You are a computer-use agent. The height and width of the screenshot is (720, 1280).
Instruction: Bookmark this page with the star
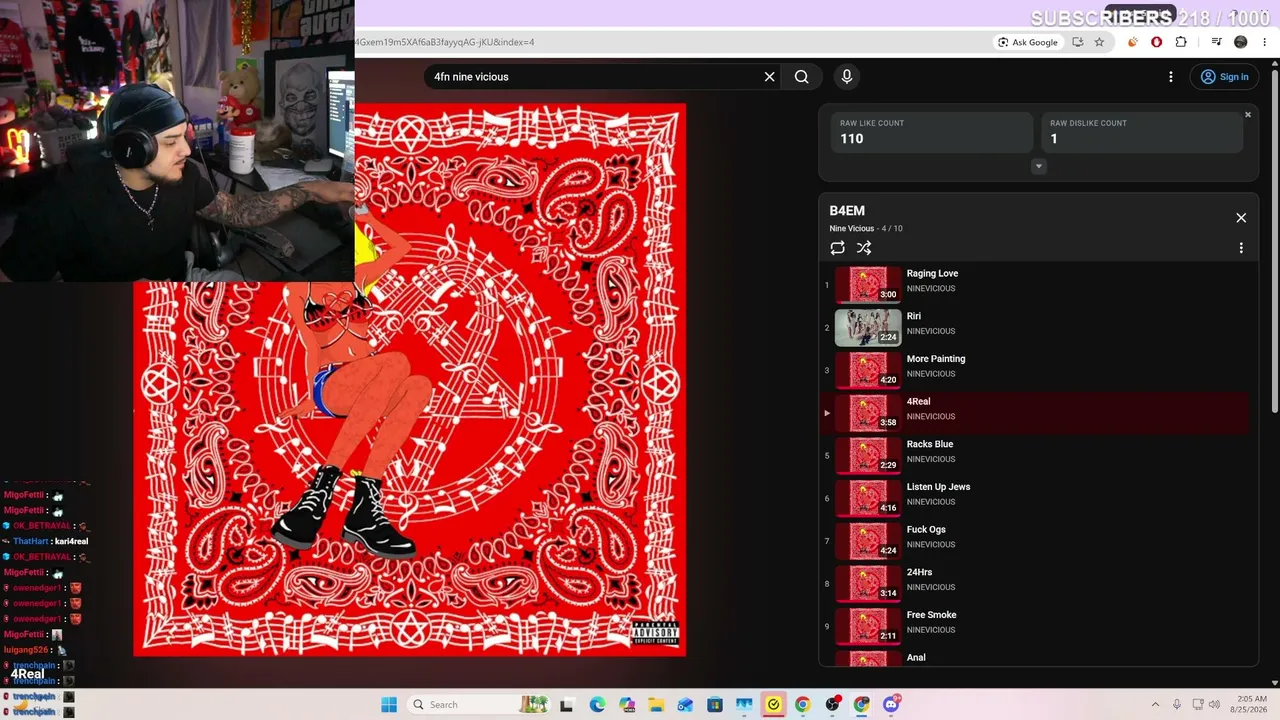click(1099, 42)
